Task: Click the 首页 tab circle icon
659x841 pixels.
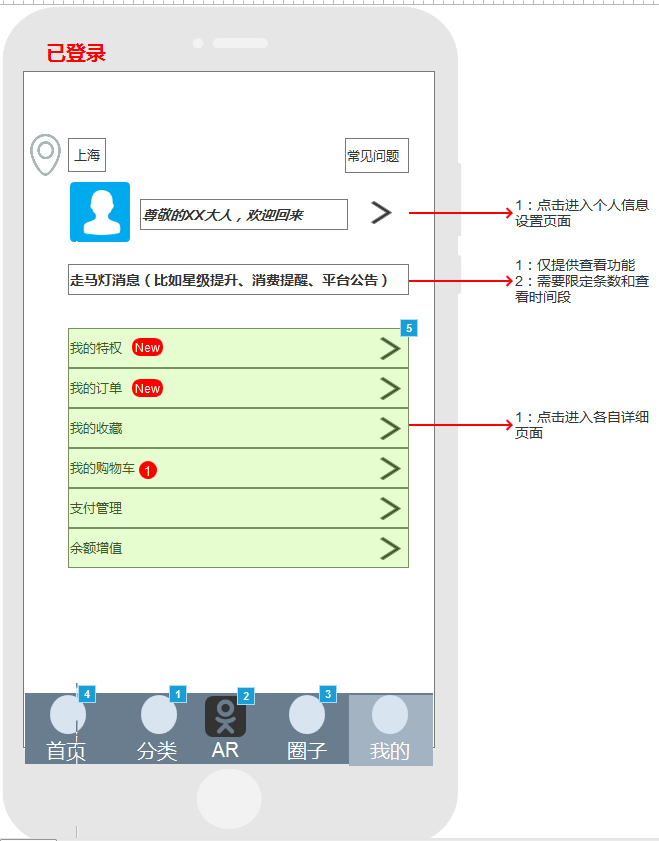Action: [x=67, y=715]
